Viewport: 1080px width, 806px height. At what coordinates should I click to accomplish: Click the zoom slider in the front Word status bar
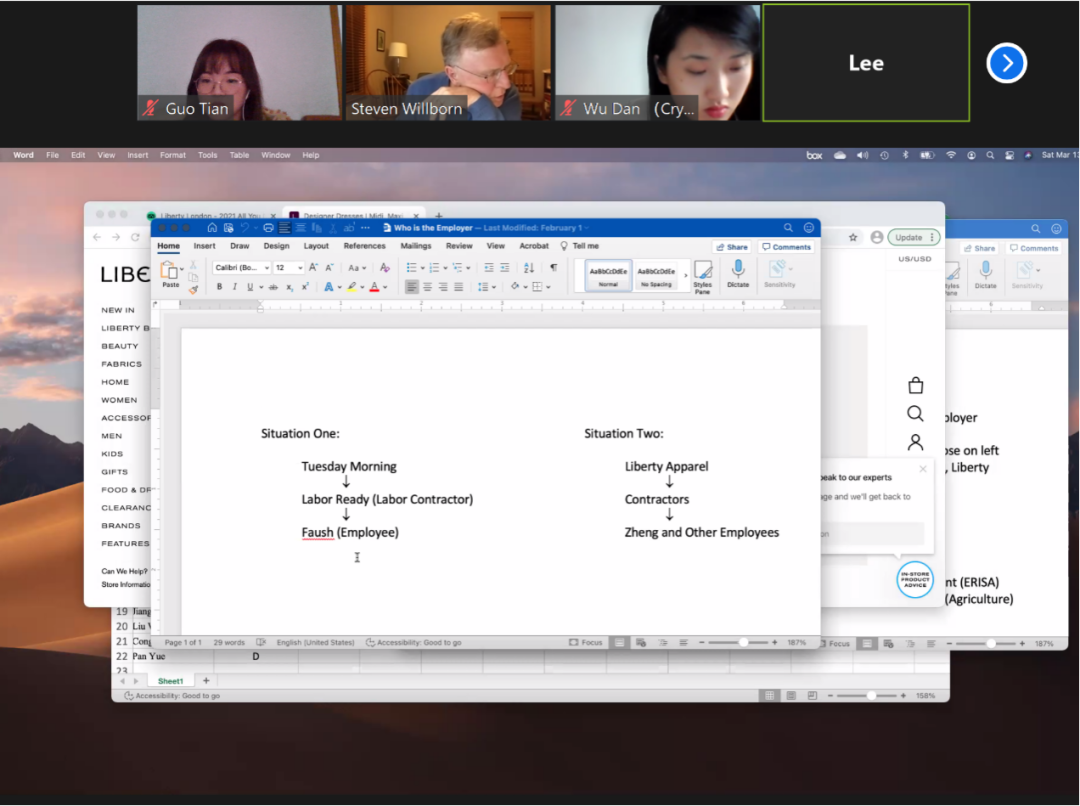738,642
